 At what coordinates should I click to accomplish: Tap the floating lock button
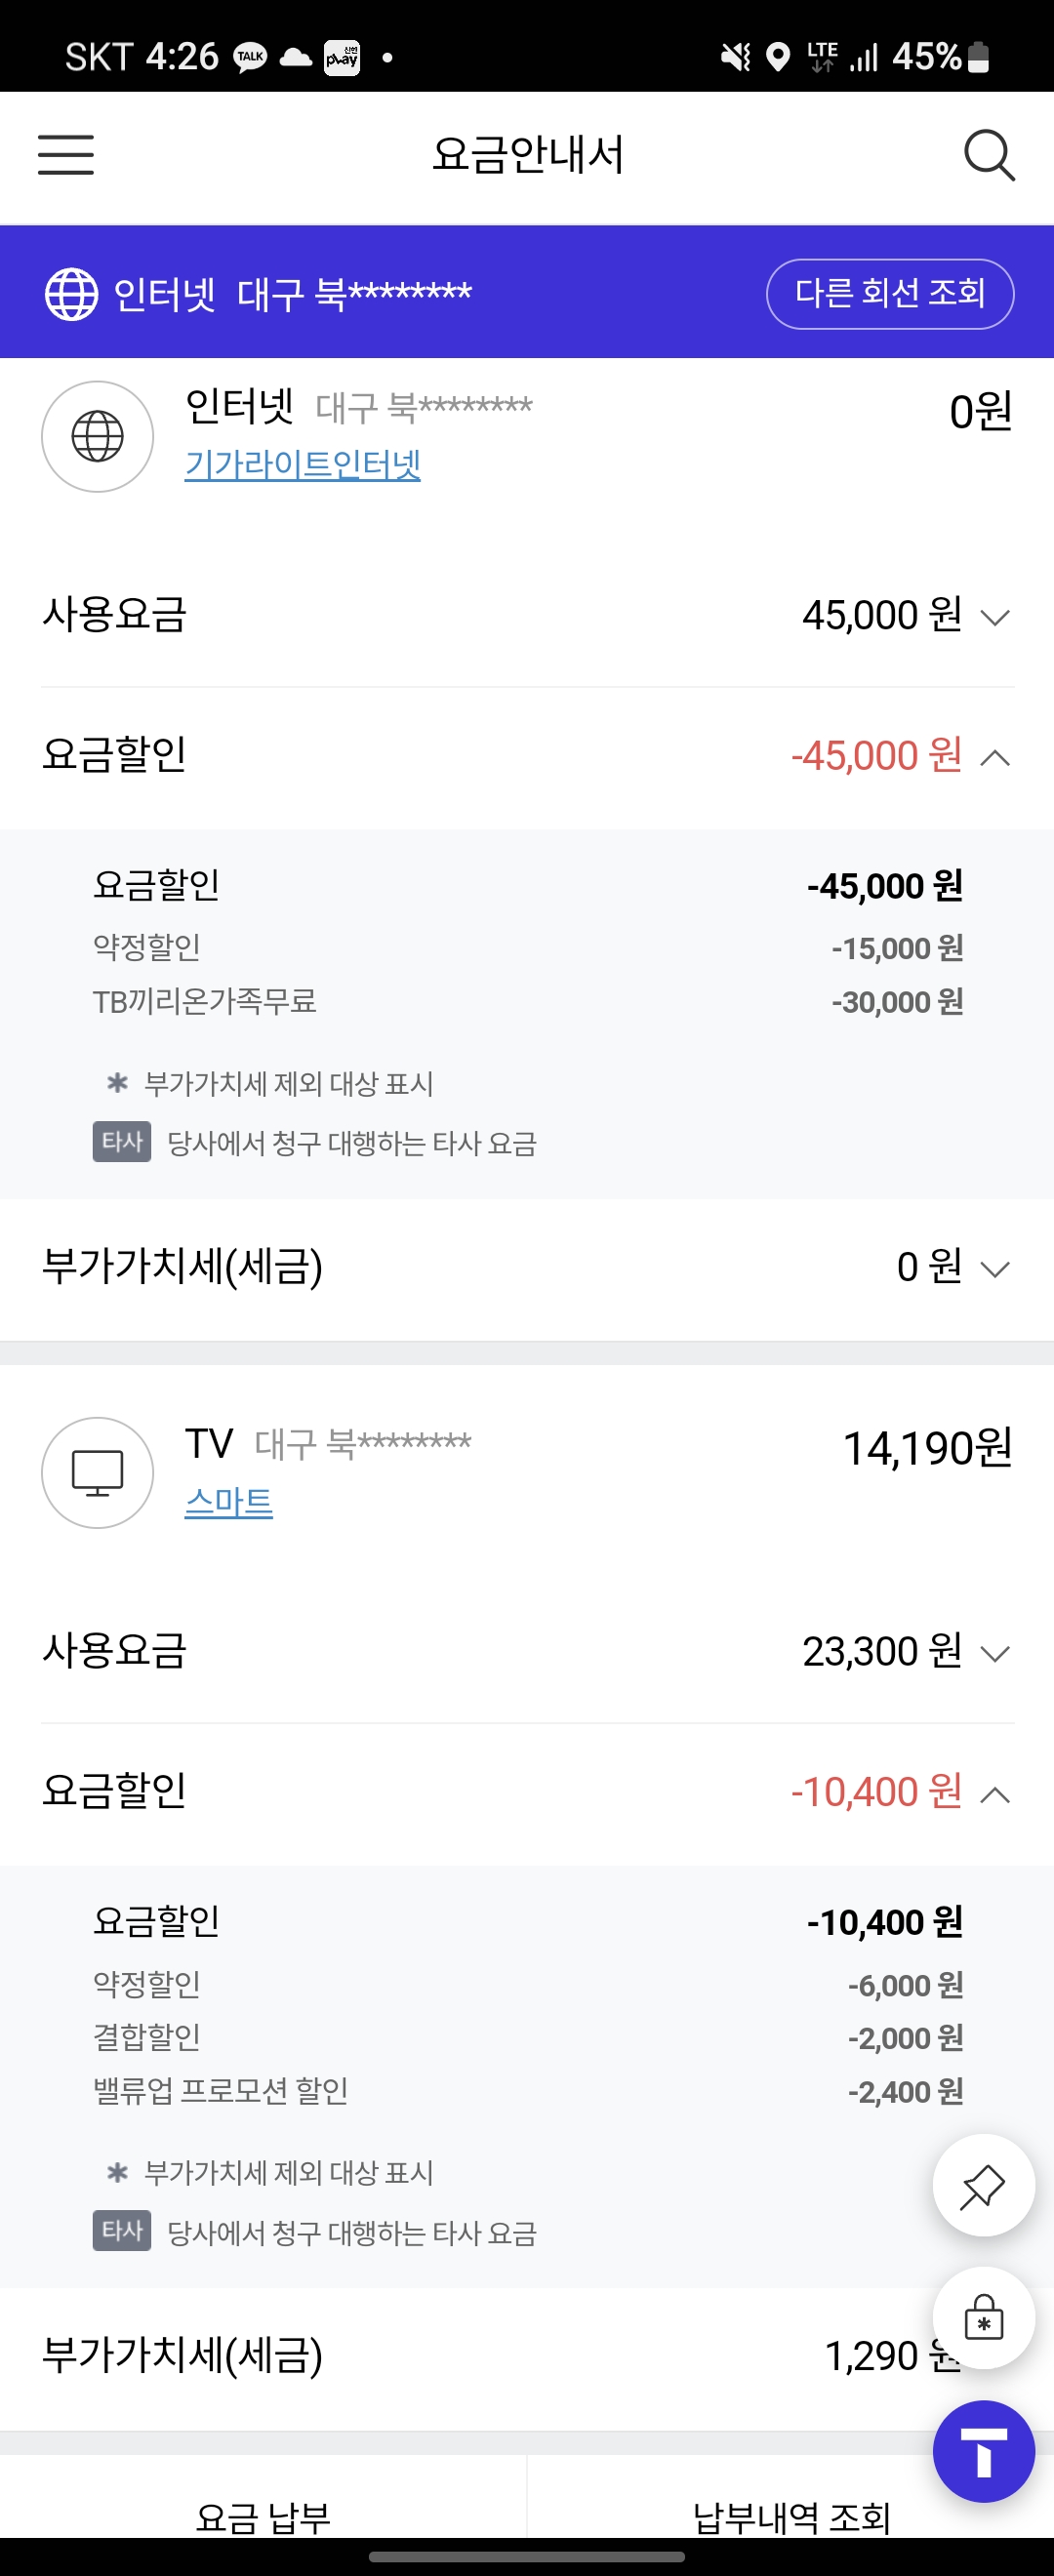click(983, 2317)
